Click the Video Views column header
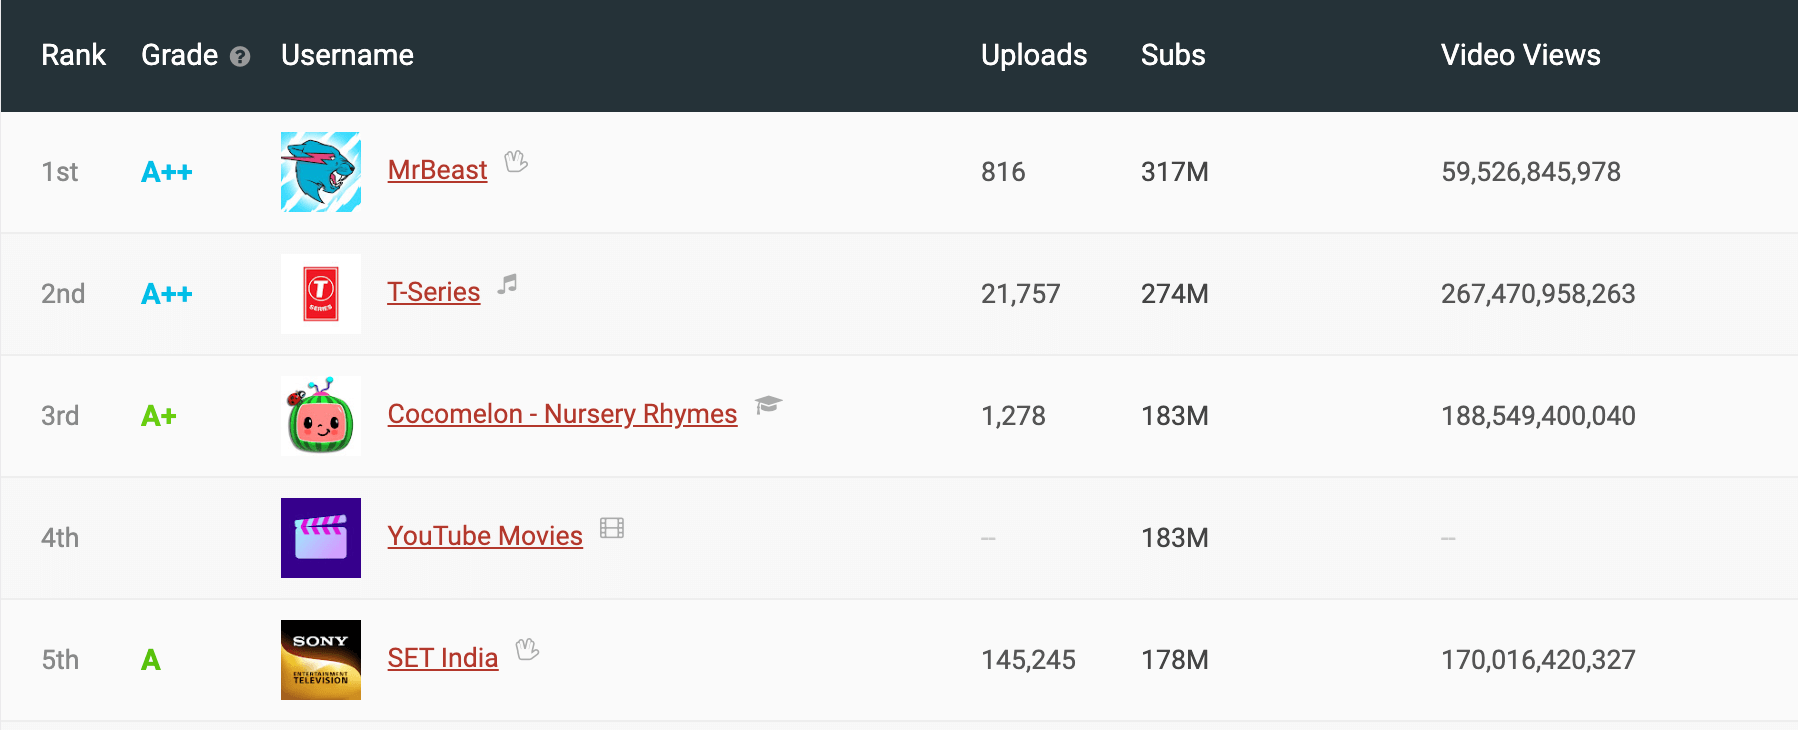1798x730 pixels. (1518, 55)
